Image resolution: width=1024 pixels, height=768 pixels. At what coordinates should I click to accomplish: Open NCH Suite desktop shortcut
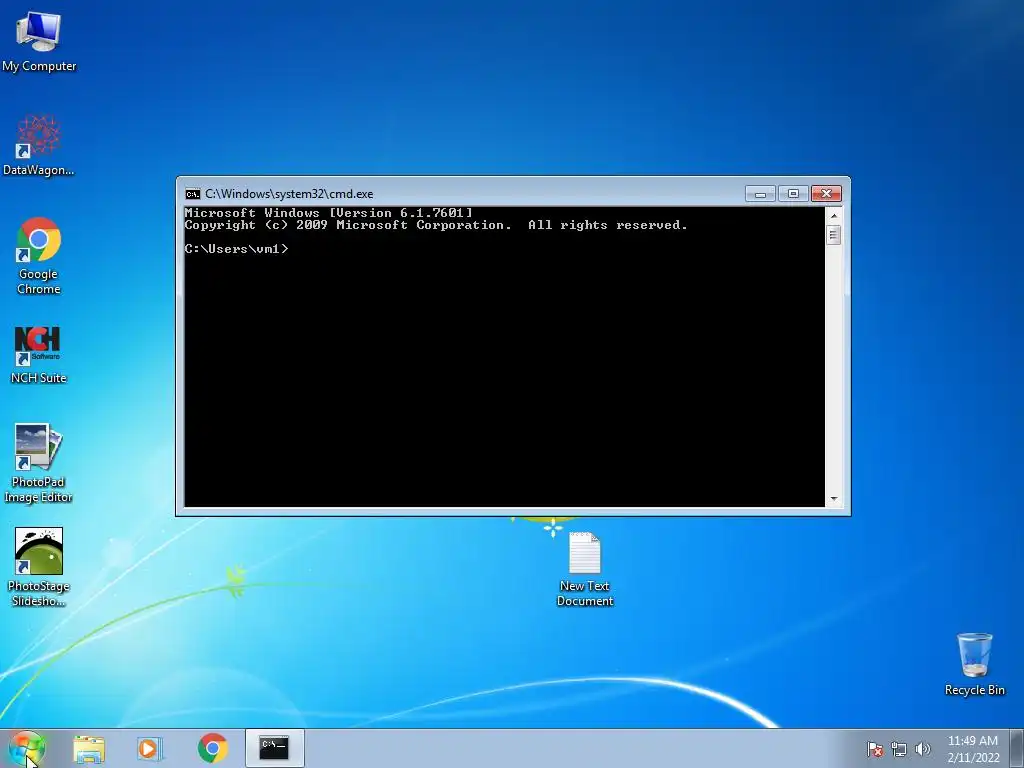click(x=38, y=355)
